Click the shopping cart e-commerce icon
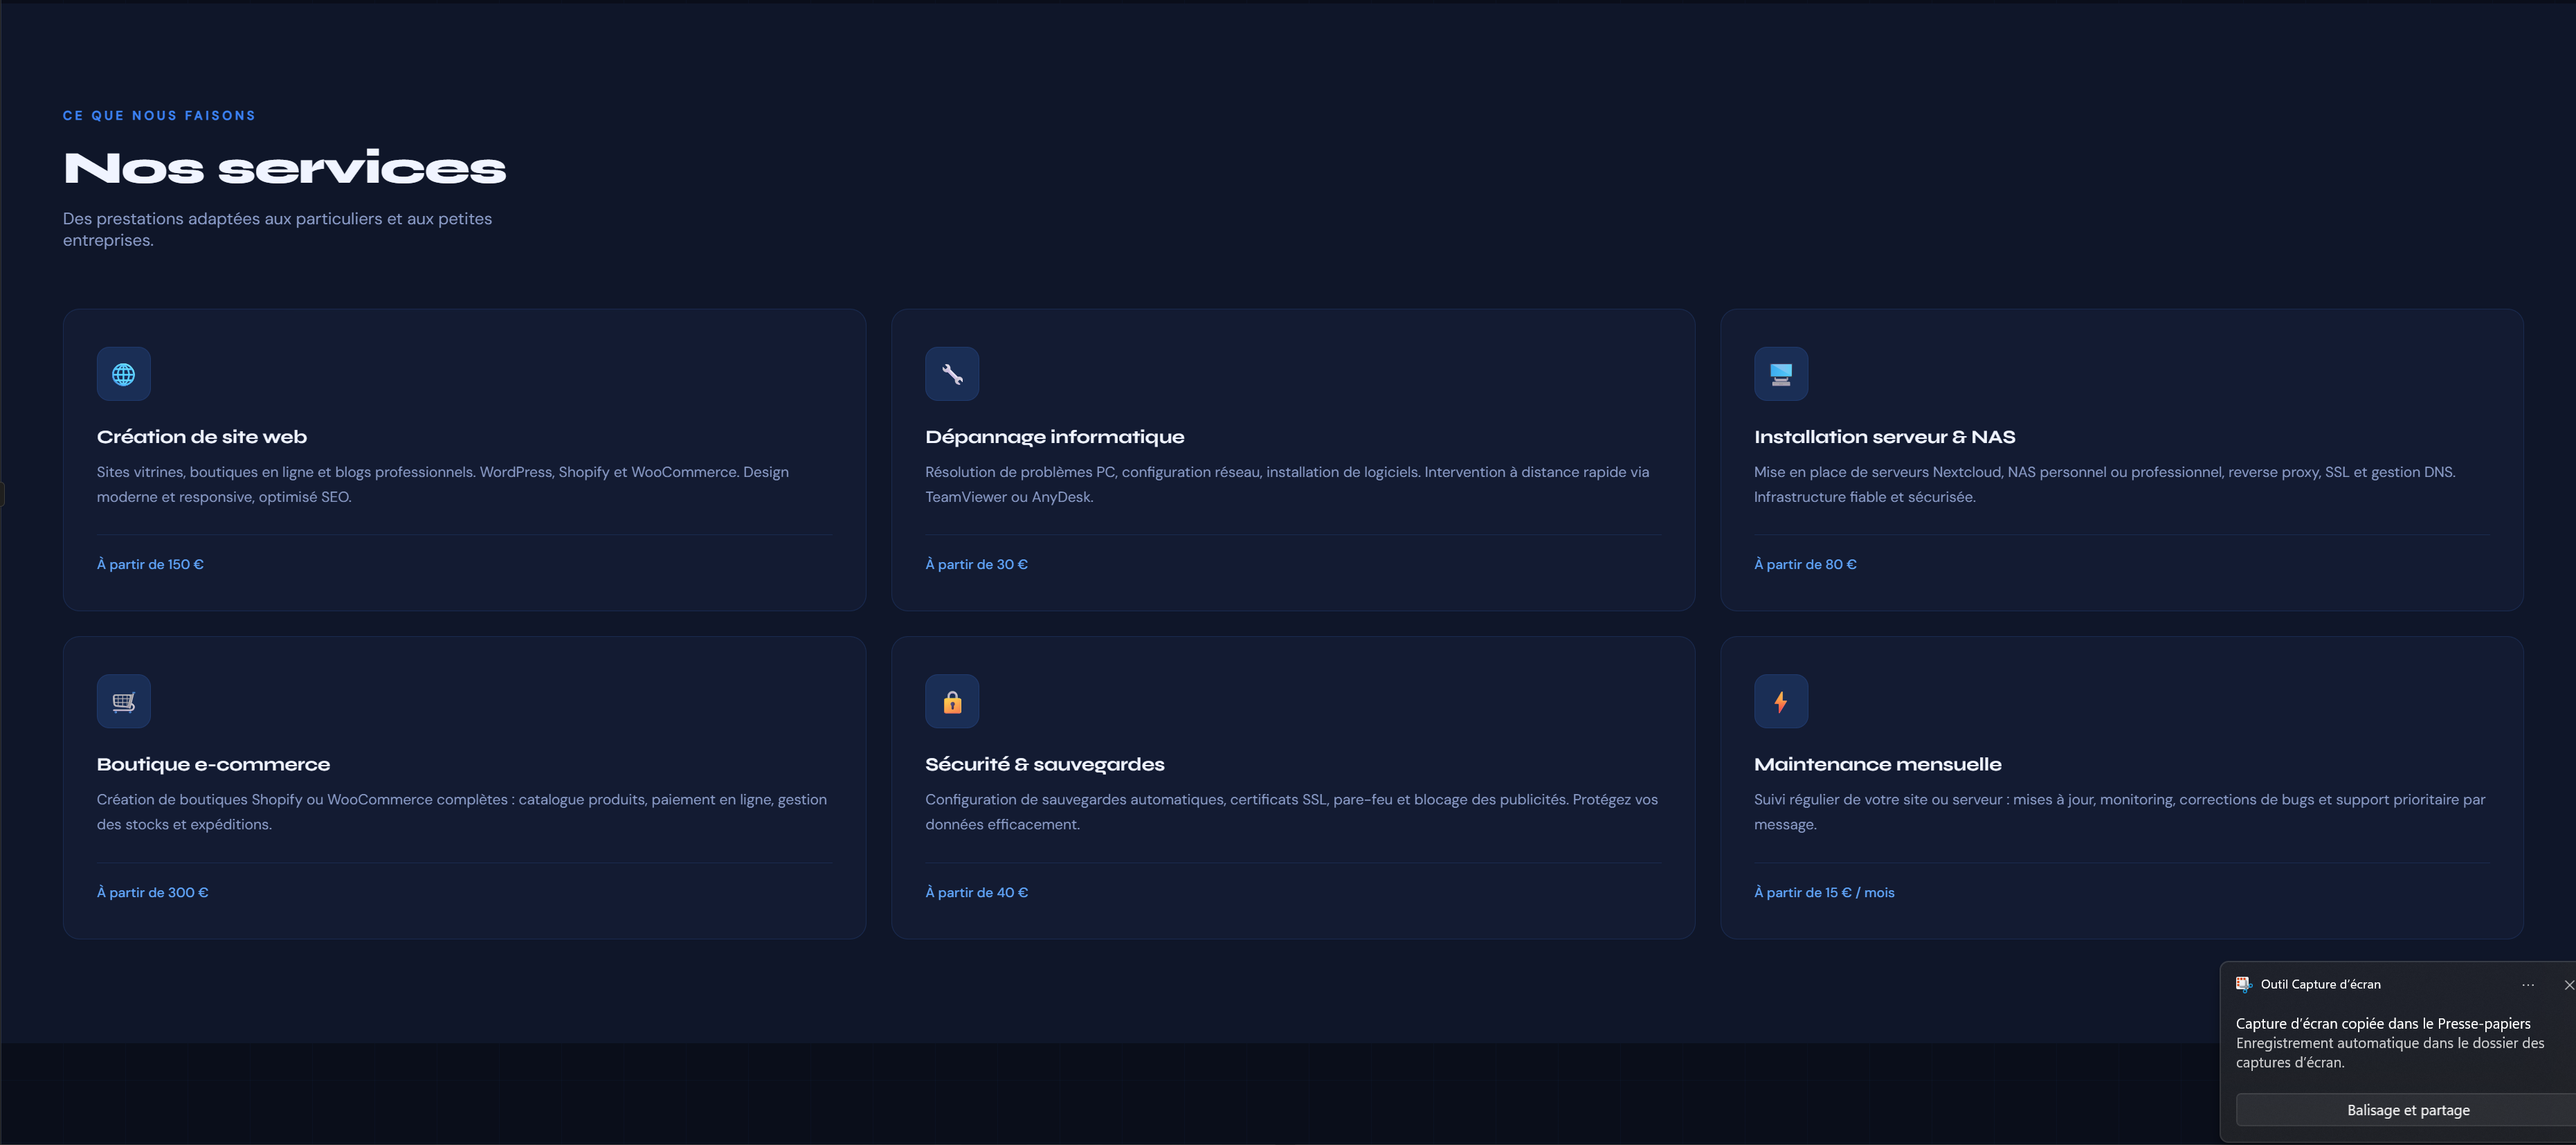2576x1145 pixels. (x=123, y=702)
